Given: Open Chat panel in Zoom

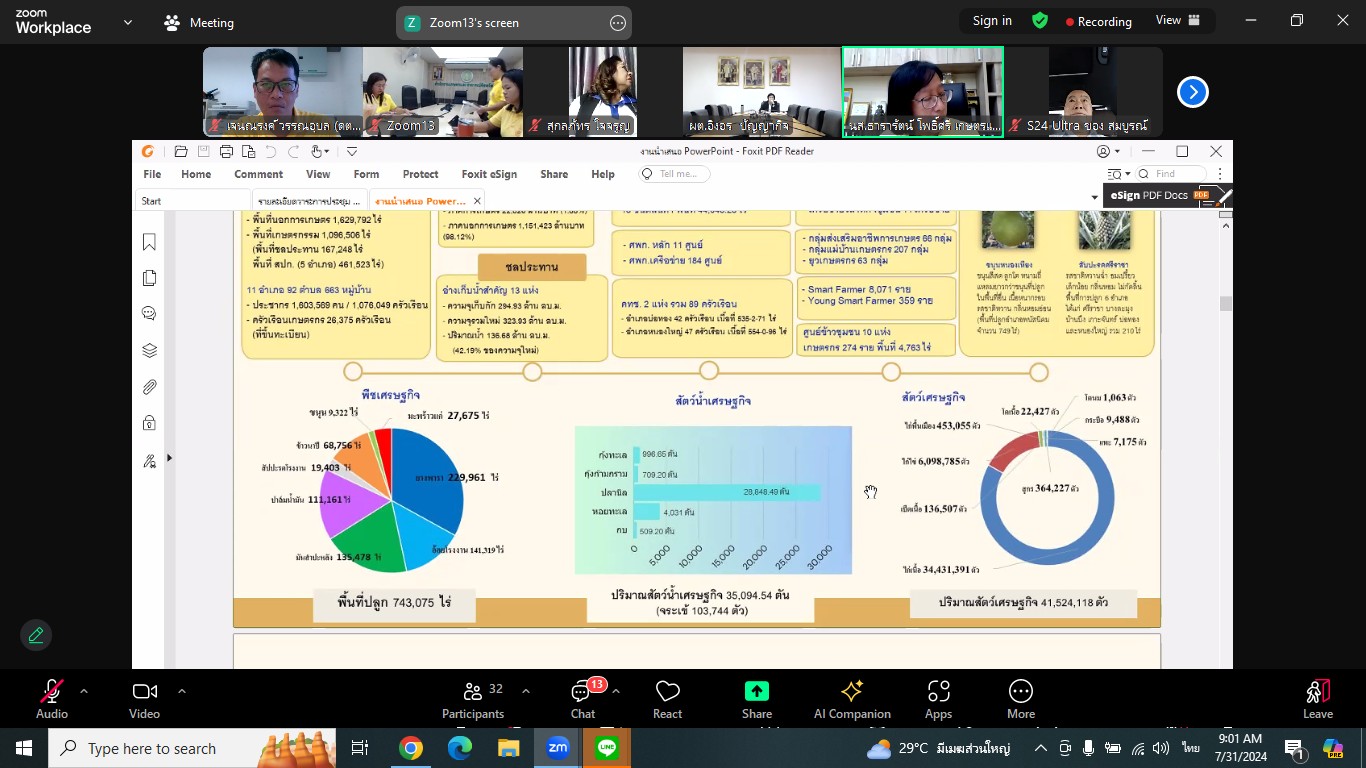Looking at the screenshot, I should pyautogui.click(x=583, y=699).
